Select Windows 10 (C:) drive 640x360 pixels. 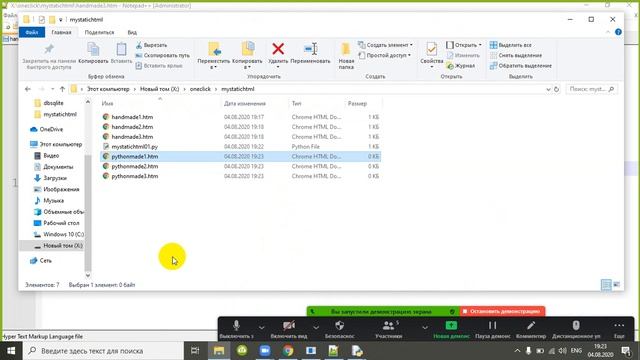[x=63, y=234]
